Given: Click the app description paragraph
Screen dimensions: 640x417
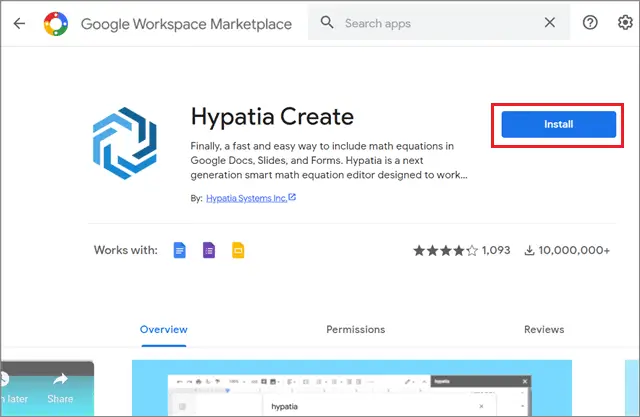Looking at the screenshot, I should pyautogui.click(x=329, y=160).
